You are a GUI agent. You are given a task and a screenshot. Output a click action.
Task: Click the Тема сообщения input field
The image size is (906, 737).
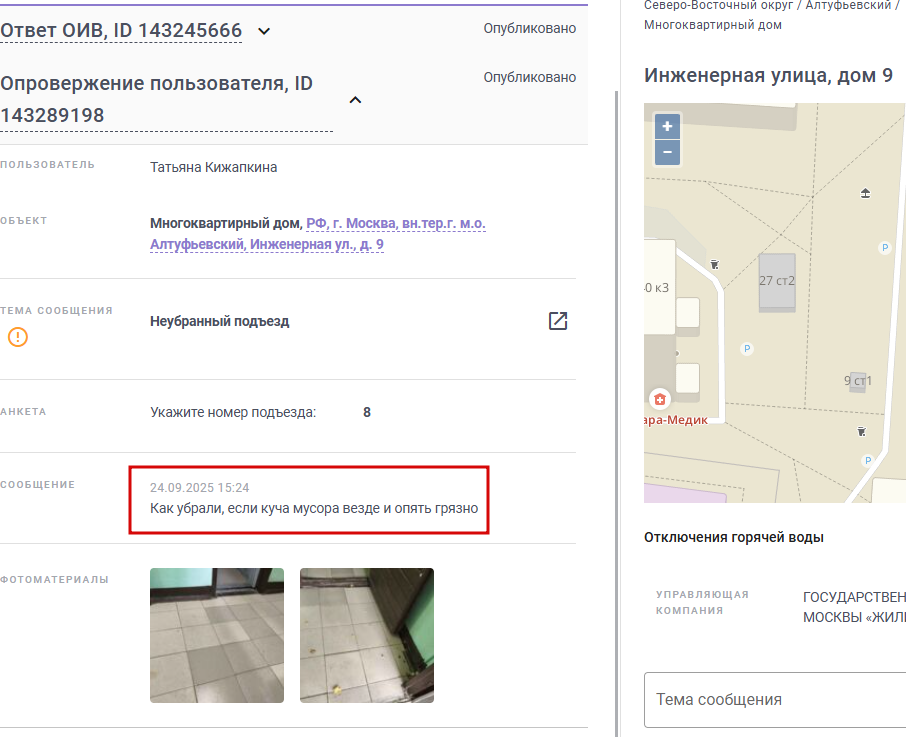[775, 700]
